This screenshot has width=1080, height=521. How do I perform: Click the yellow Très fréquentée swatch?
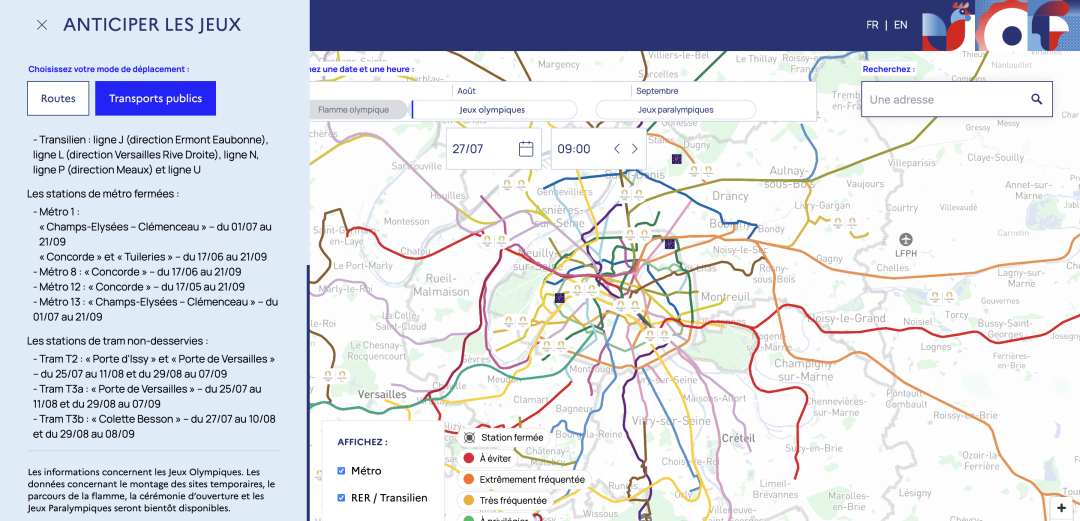[x=469, y=500]
